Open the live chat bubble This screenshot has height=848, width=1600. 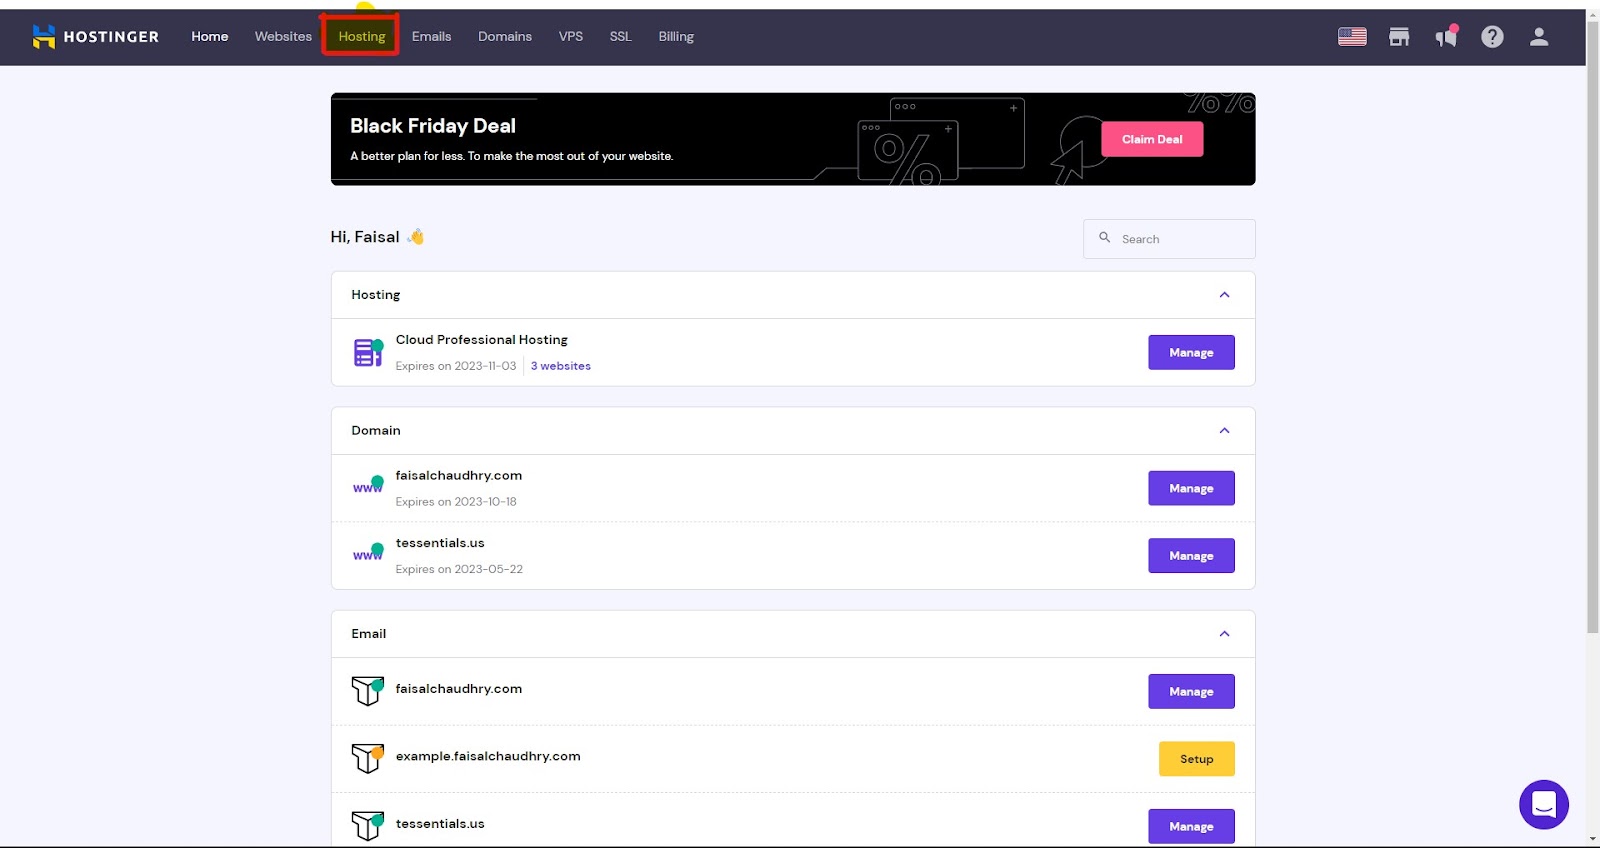pos(1544,804)
